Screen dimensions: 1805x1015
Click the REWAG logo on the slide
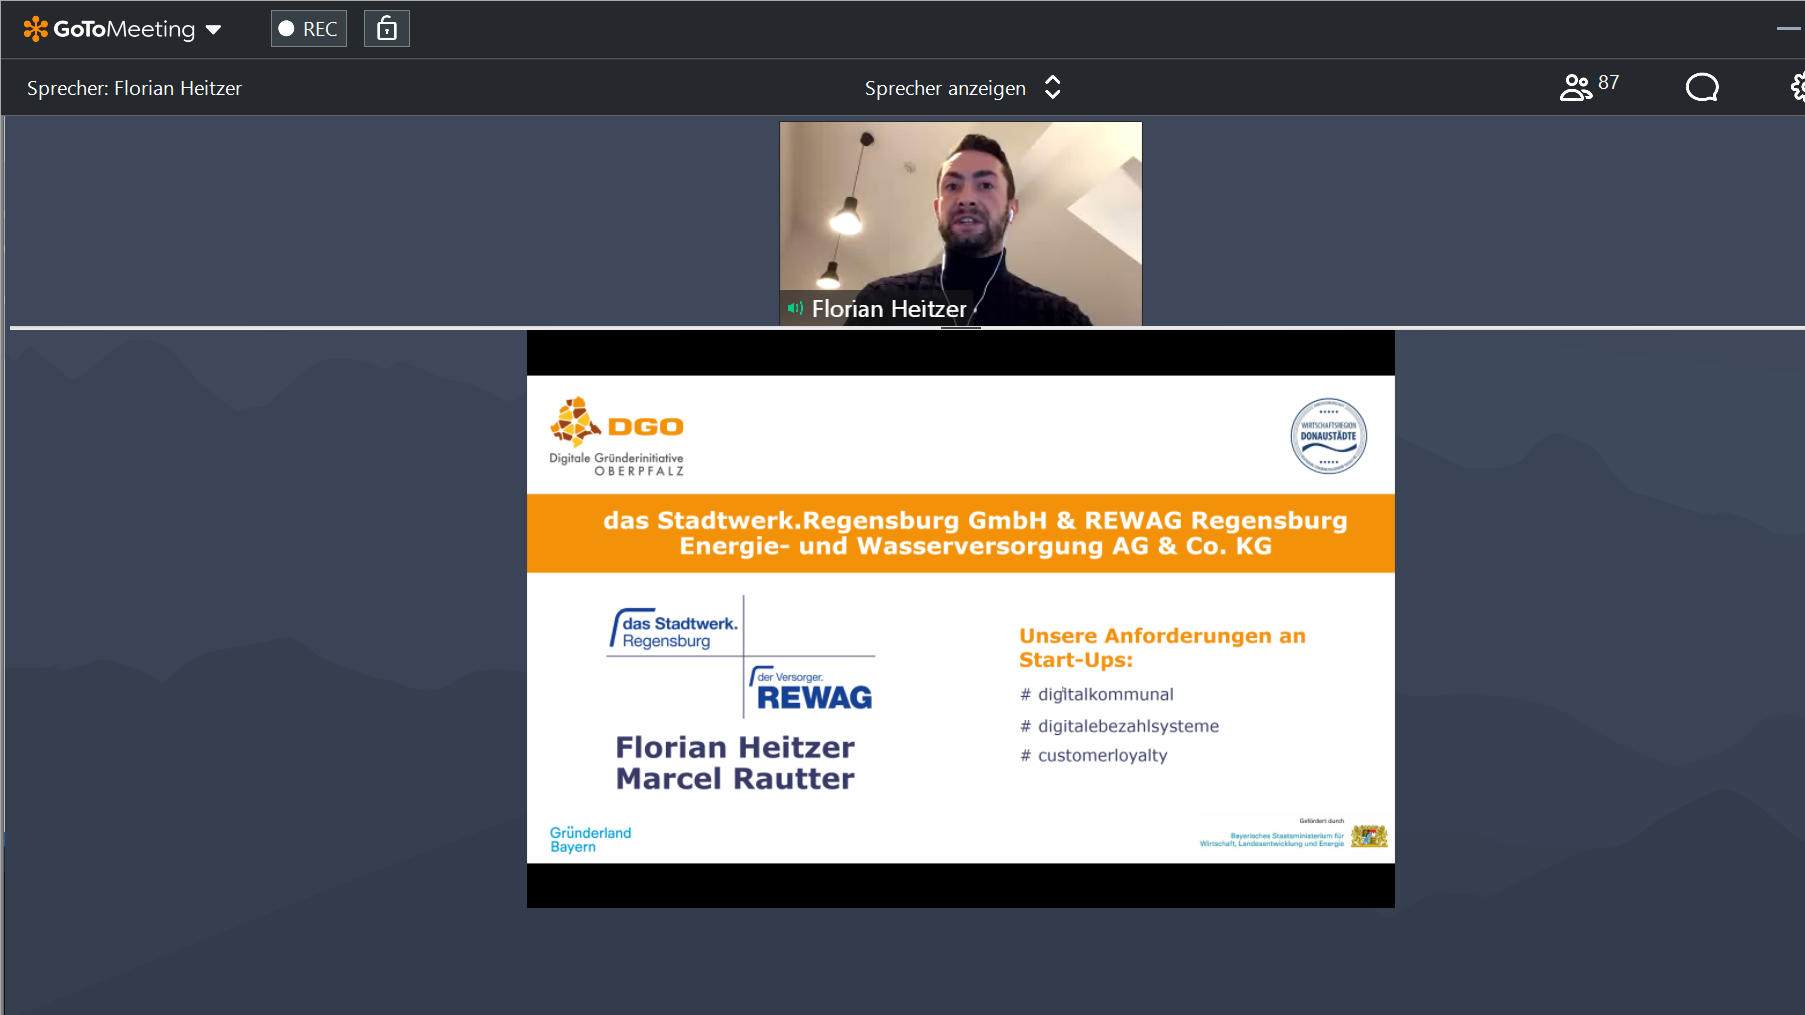click(x=811, y=690)
